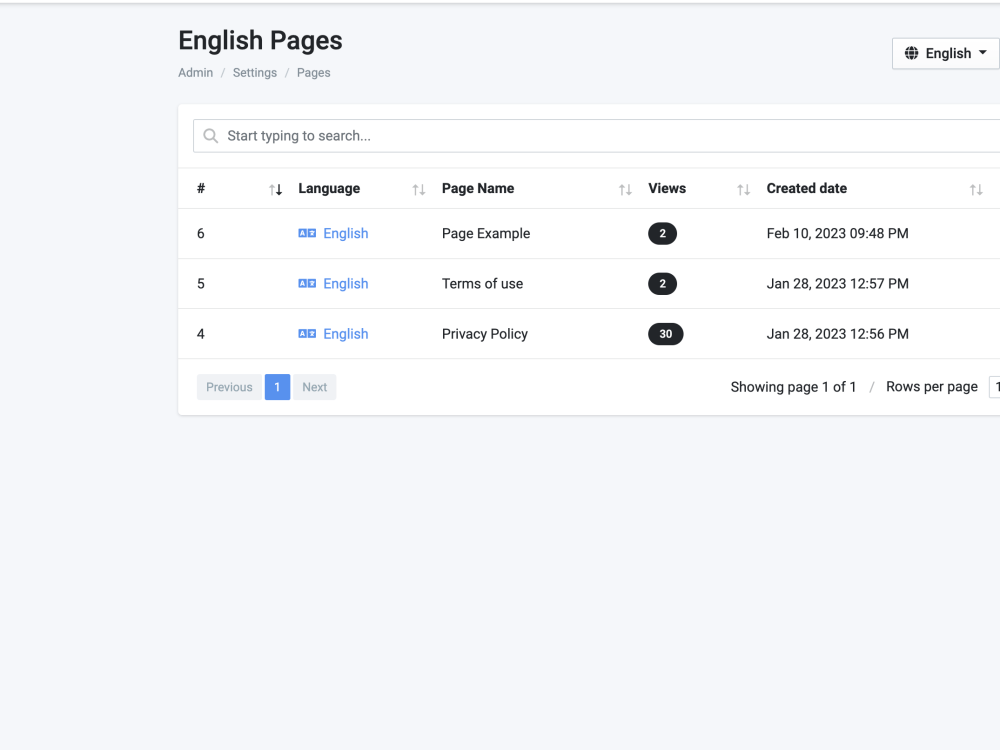Open English link in Privacy Policy row
The image size is (1000, 750).
pos(346,334)
